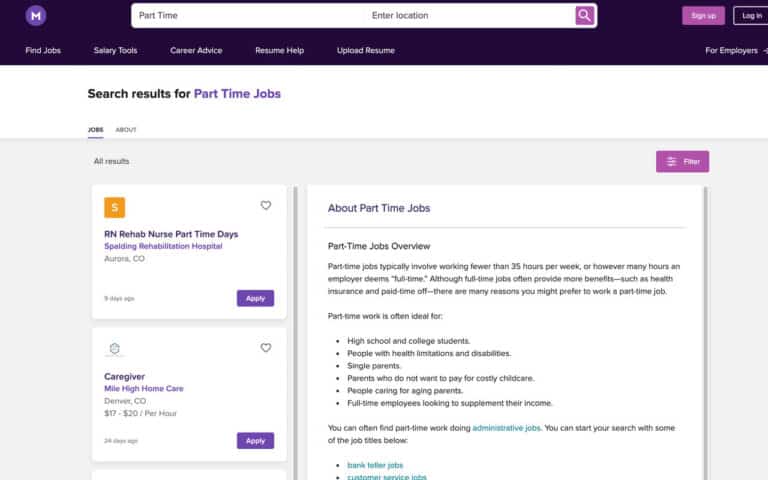
Task: Select Career Advice in the top navigation
Action: 196,50
